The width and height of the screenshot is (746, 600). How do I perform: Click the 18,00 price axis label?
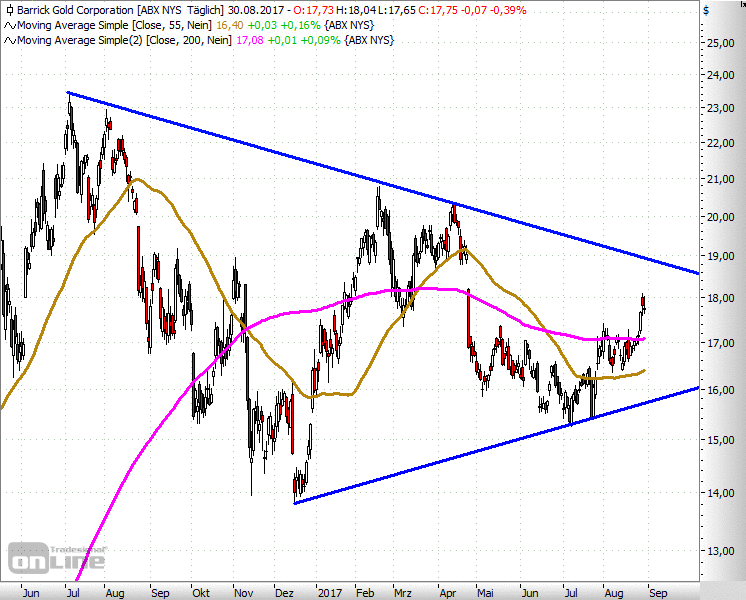click(721, 298)
